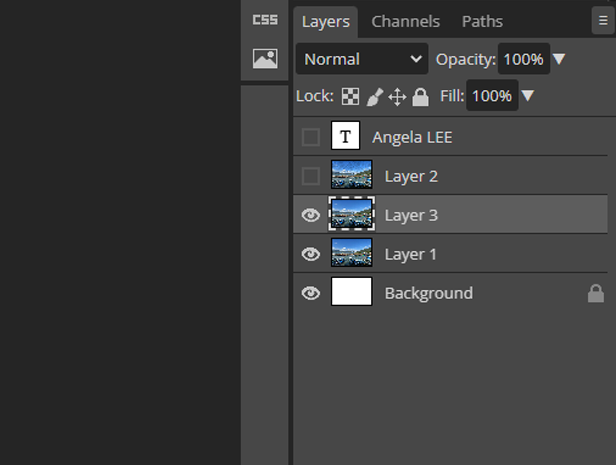Viewport: 616px width, 465px height.
Task: Open the CSS panel icon
Action: [x=265, y=20]
